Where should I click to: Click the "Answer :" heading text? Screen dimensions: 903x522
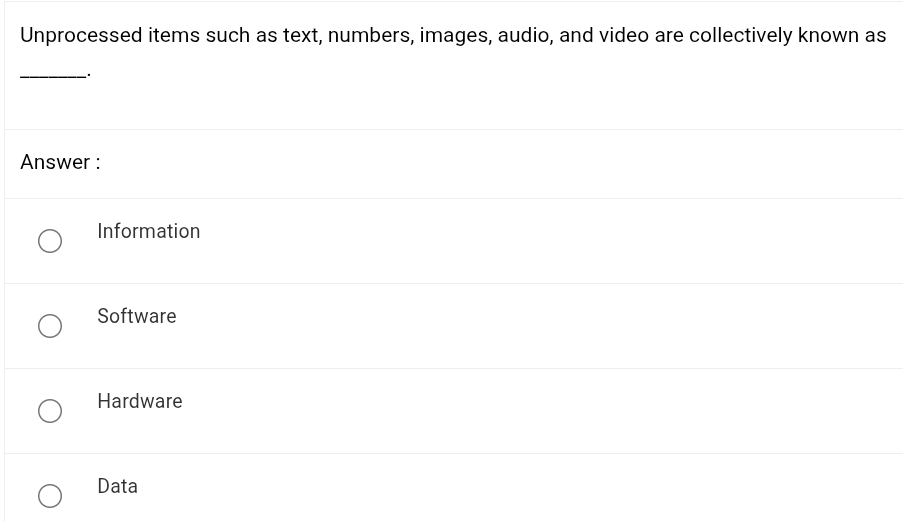click(60, 162)
